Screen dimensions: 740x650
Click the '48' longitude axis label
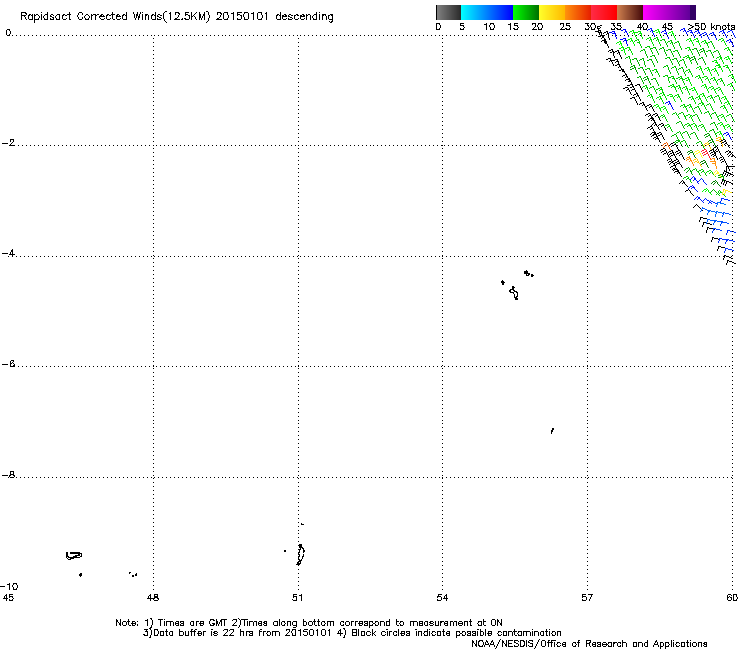pyautogui.click(x=153, y=598)
